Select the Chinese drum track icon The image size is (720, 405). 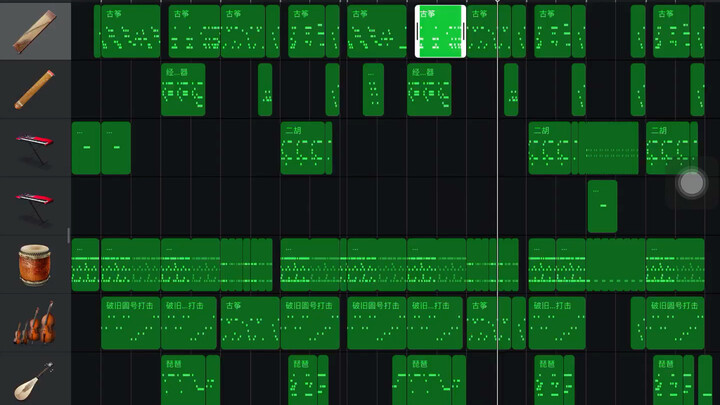pyautogui.click(x=34, y=264)
